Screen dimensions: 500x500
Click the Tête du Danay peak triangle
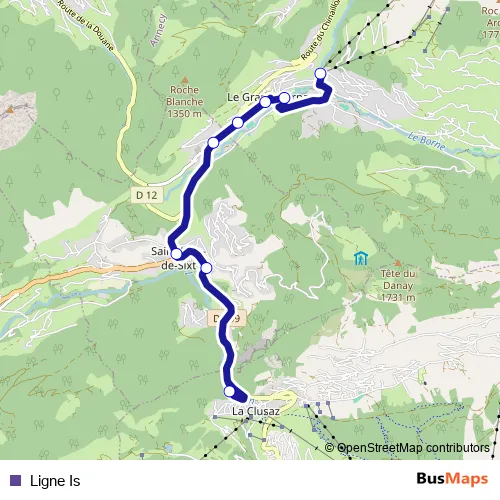pyautogui.click(x=397, y=263)
